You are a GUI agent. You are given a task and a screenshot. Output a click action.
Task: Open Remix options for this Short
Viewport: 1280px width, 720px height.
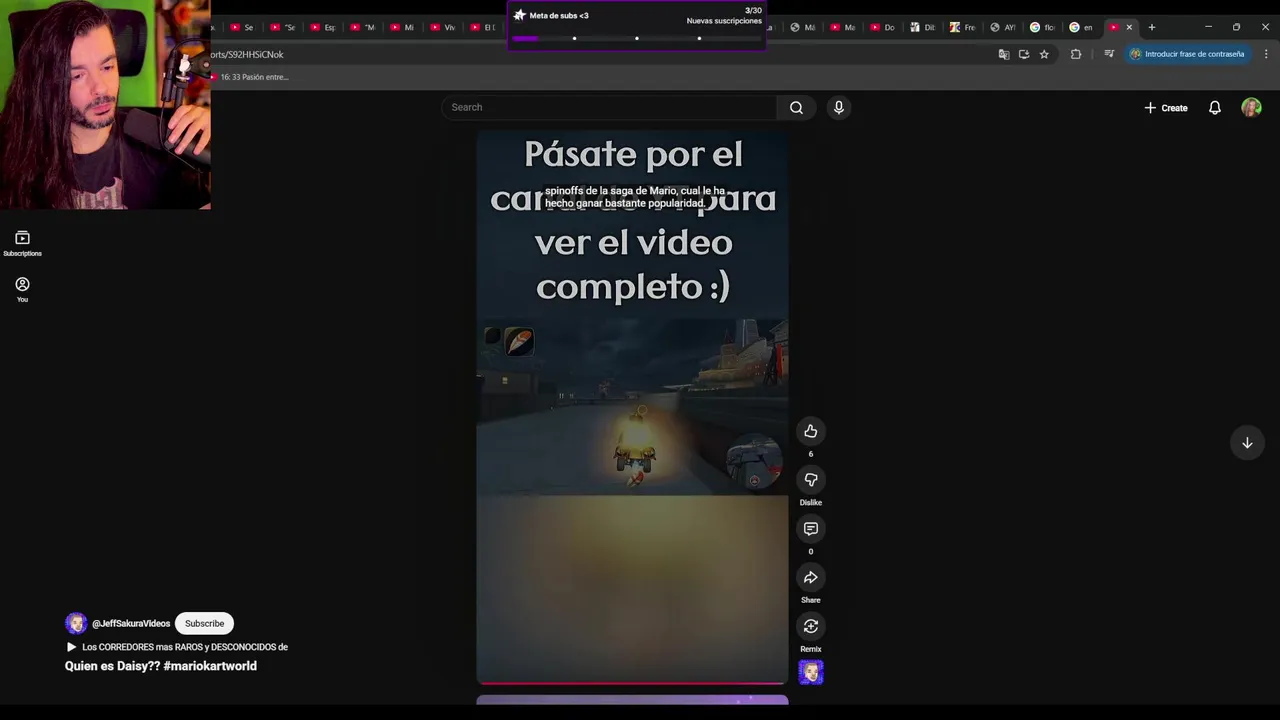pyautogui.click(x=811, y=626)
